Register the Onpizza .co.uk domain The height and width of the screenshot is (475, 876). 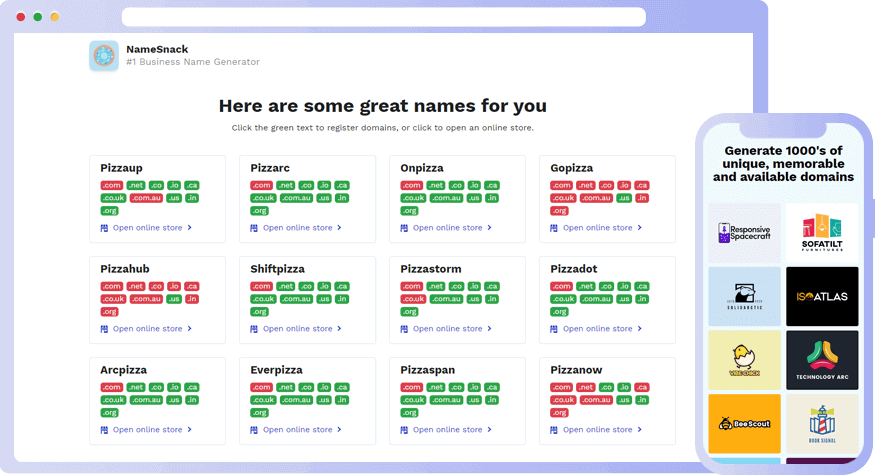[x=413, y=198]
